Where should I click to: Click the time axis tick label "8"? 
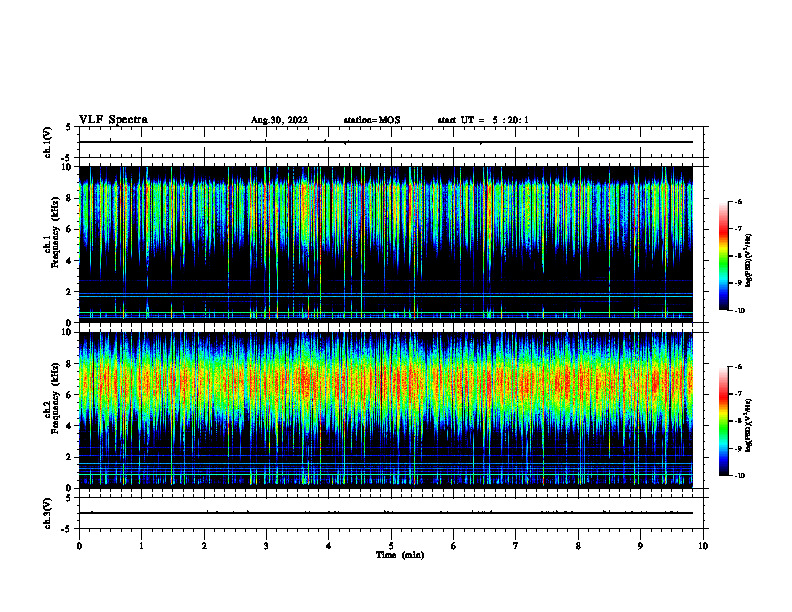tap(578, 546)
